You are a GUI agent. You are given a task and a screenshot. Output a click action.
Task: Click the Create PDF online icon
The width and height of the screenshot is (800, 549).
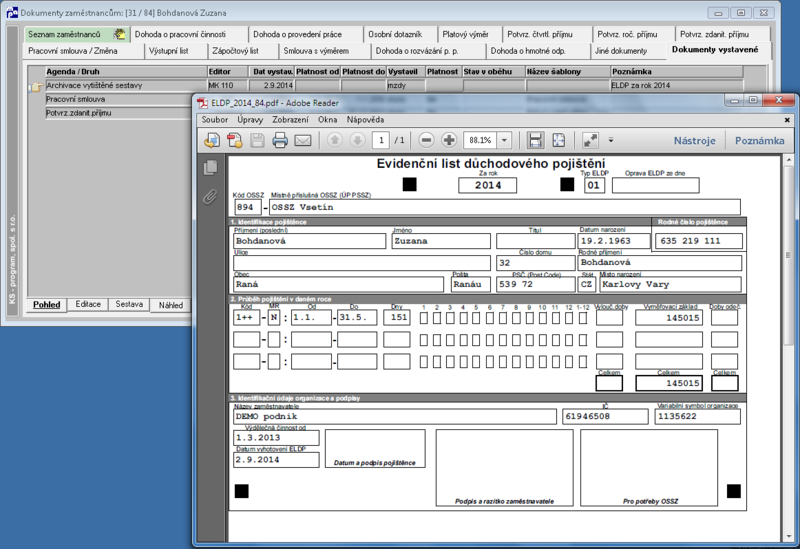235,140
